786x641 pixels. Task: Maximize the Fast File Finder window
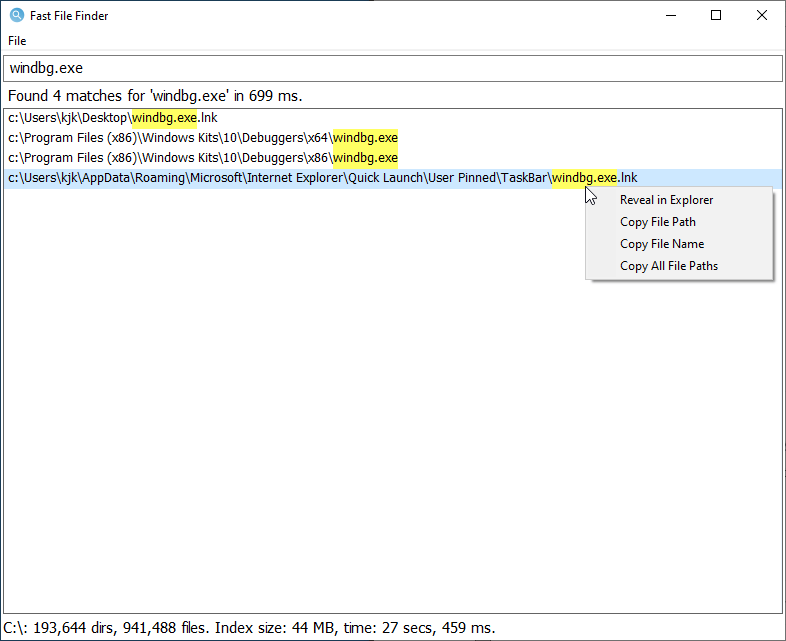pos(716,16)
